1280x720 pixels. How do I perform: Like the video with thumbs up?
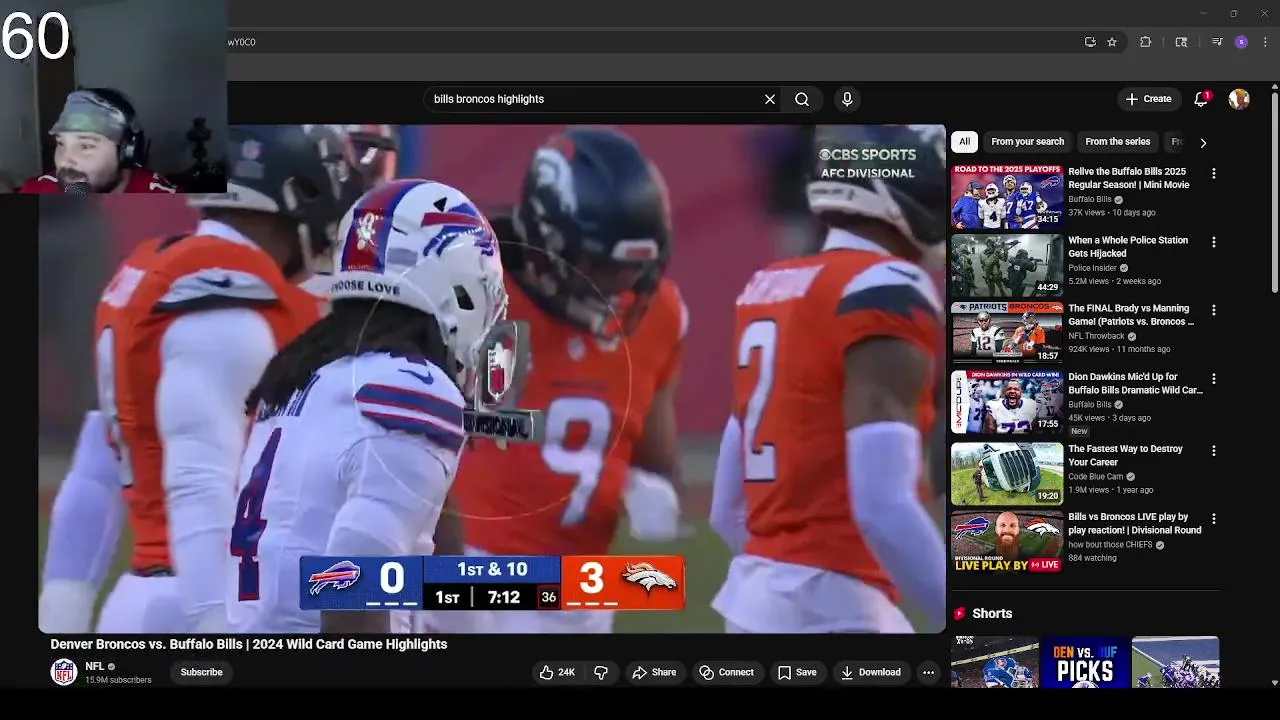coord(557,672)
